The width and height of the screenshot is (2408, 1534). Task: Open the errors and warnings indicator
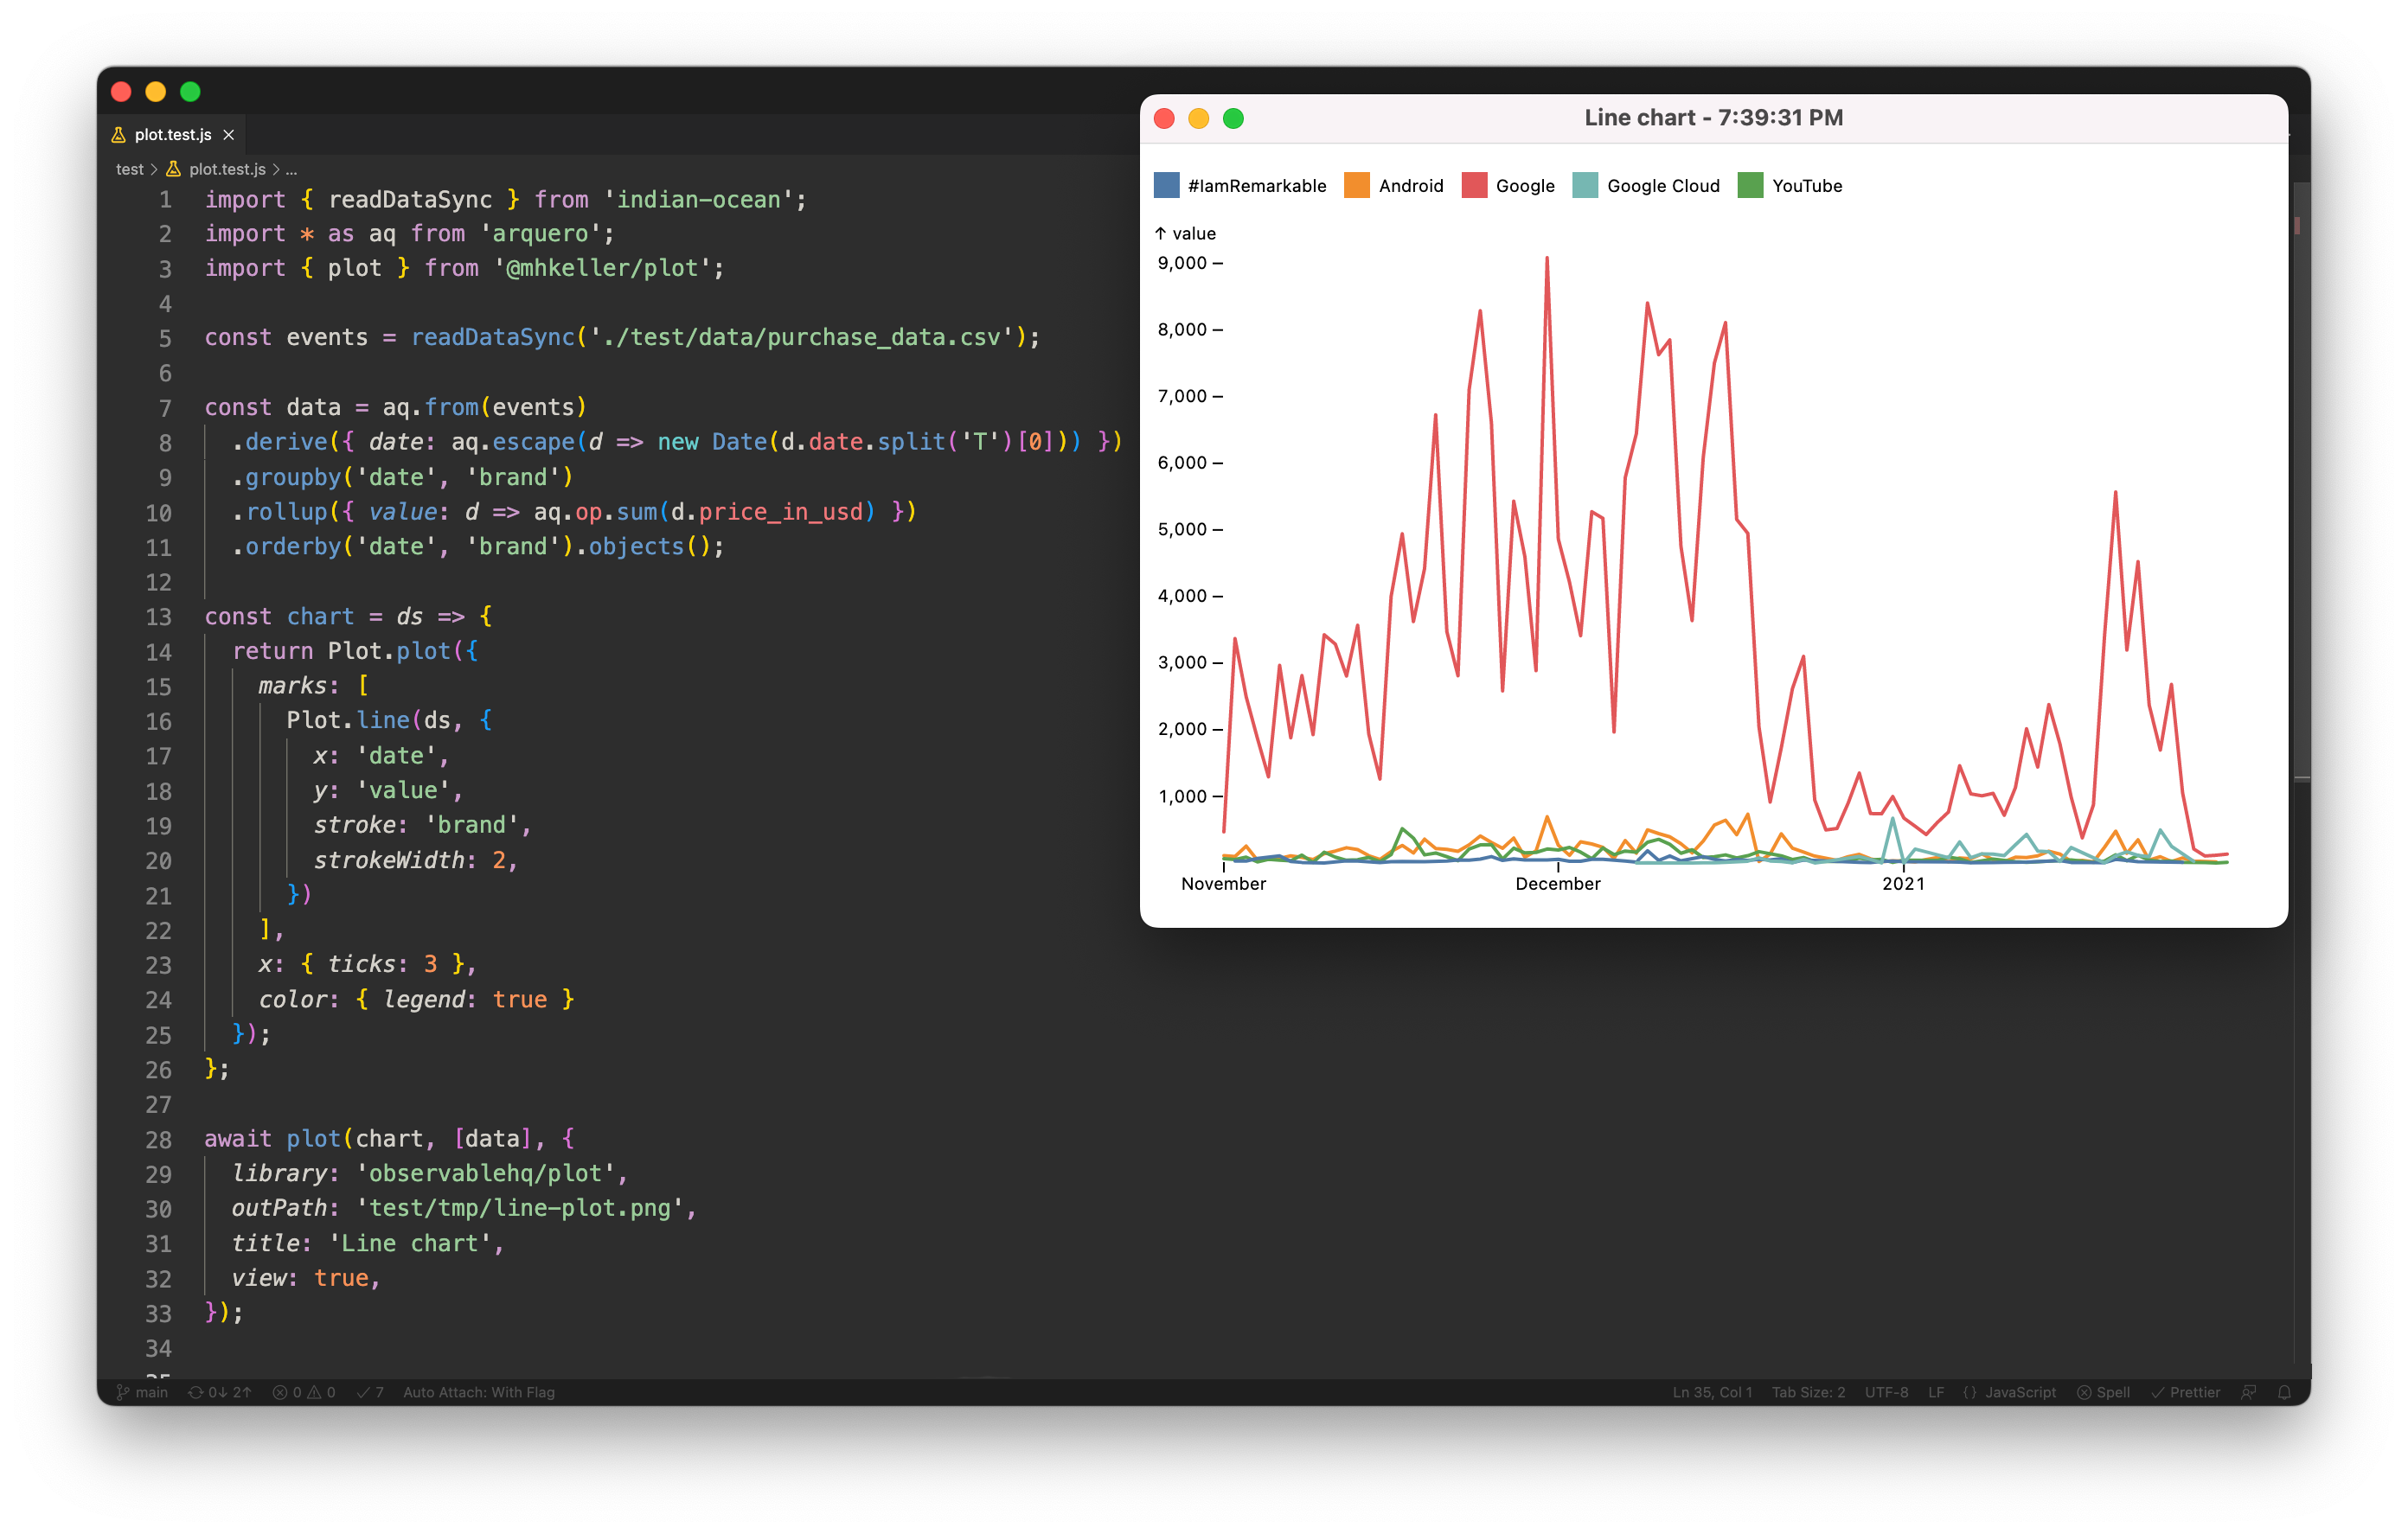(x=304, y=1392)
